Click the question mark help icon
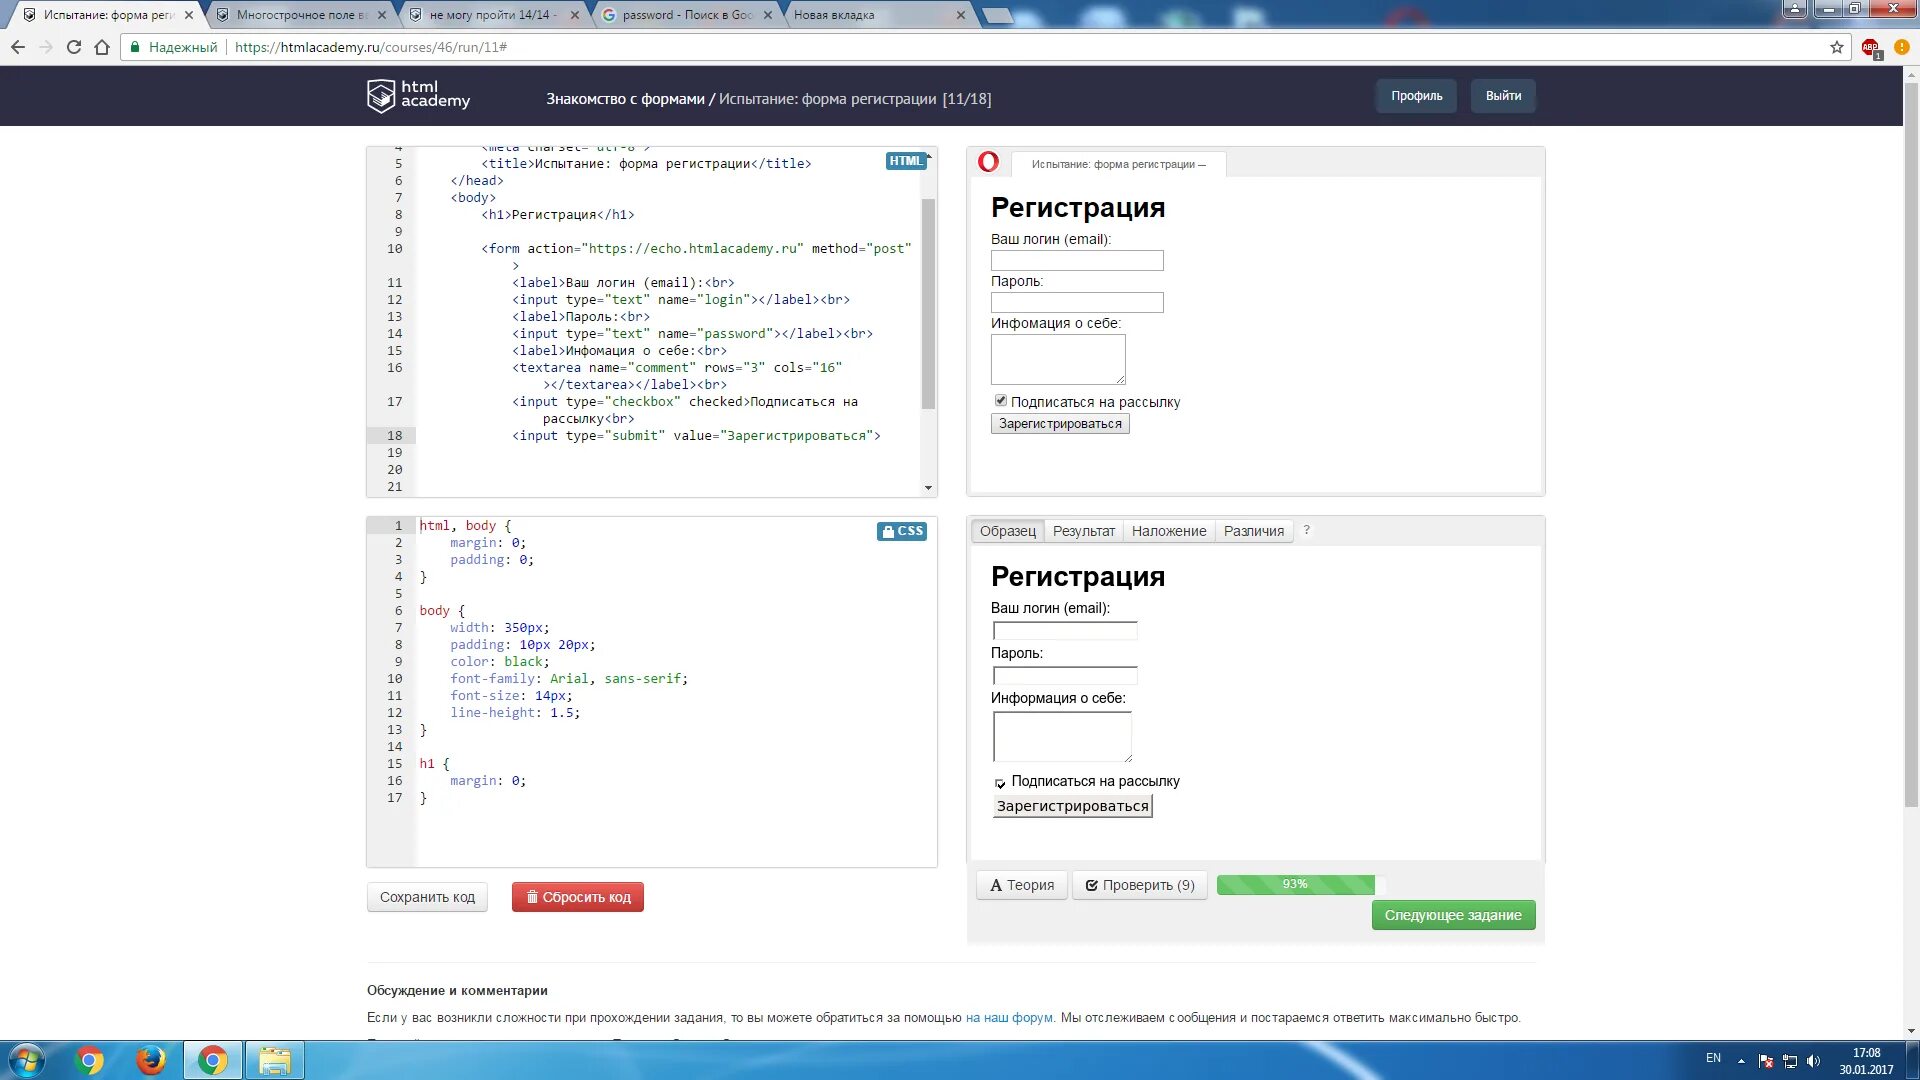Image resolution: width=1920 pixels, height=1080 pixels. click(x=1306, y=530)
